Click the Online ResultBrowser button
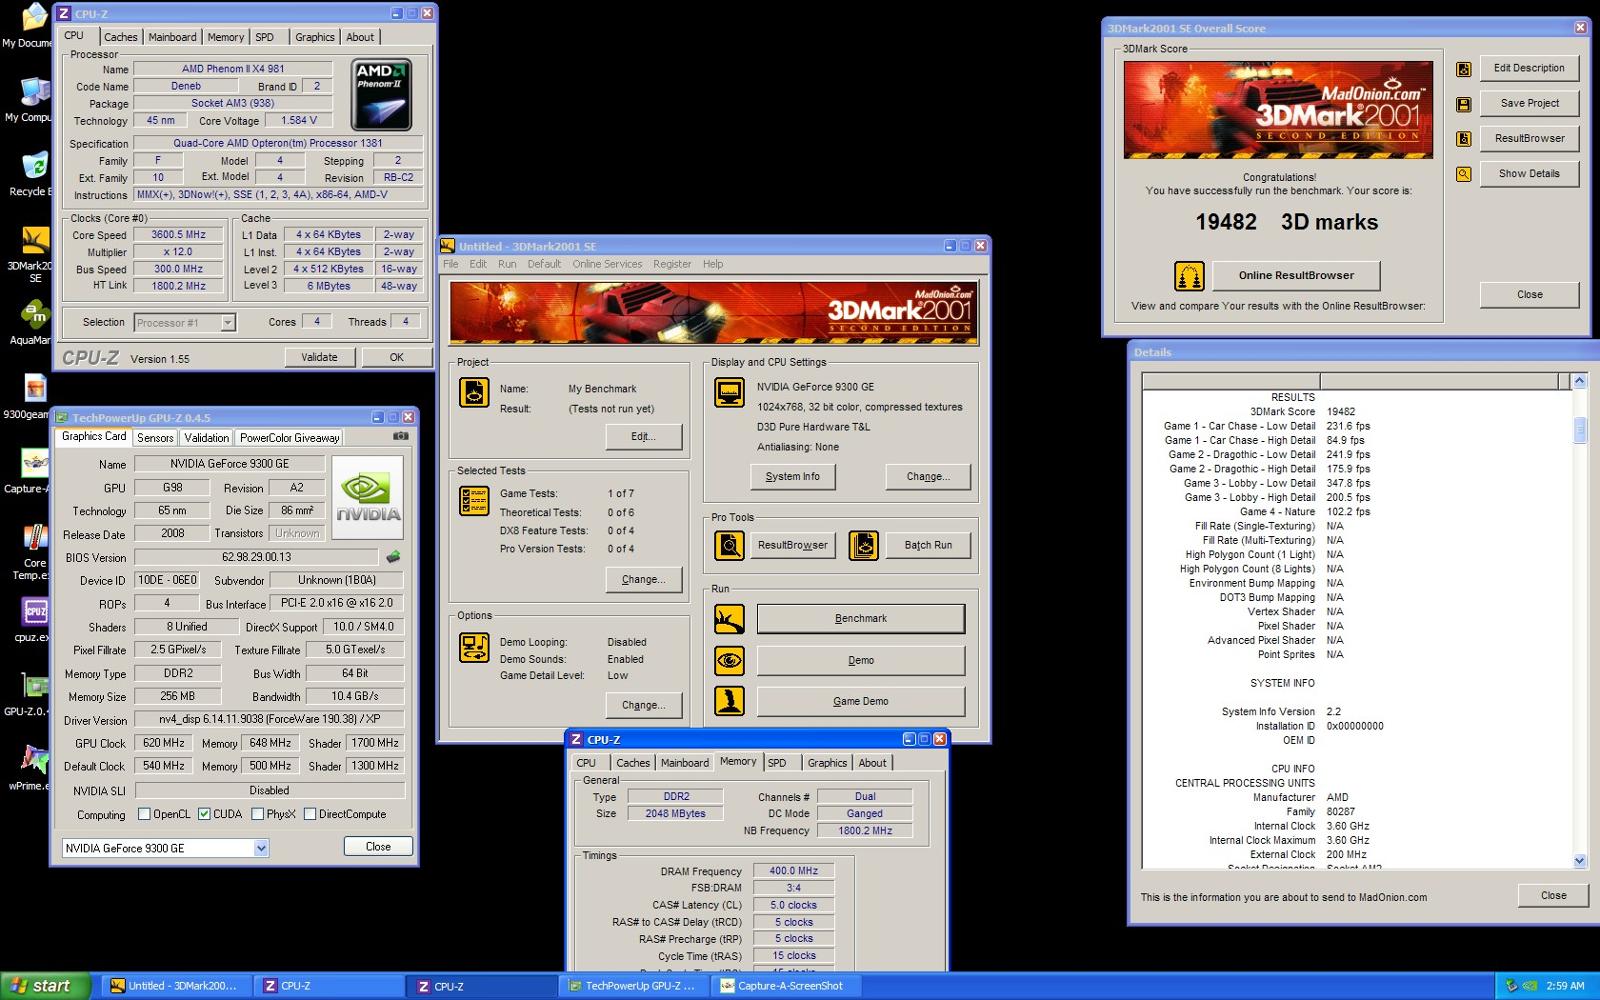The width and height of the screenshot is (1600, 1000). click(x=1296, y=275)
